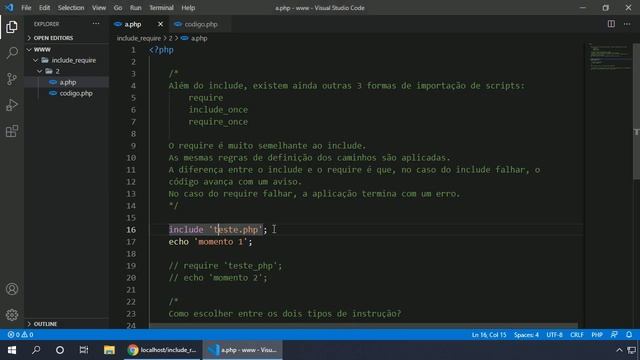Open the Search view in activity bar
This screenshot has height=360, width=640.
tap(12, 53)
